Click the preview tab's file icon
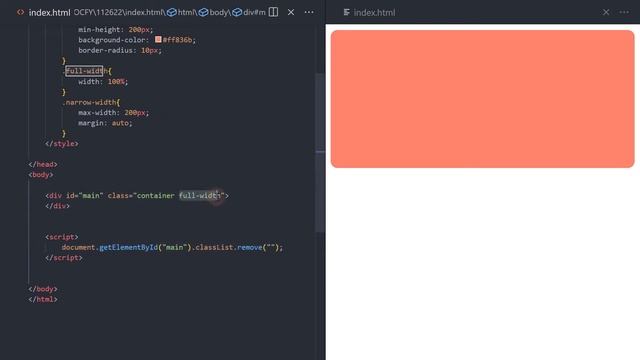Image resolution: width=640 pixels, height=360 pixels. tap(347, 12)
